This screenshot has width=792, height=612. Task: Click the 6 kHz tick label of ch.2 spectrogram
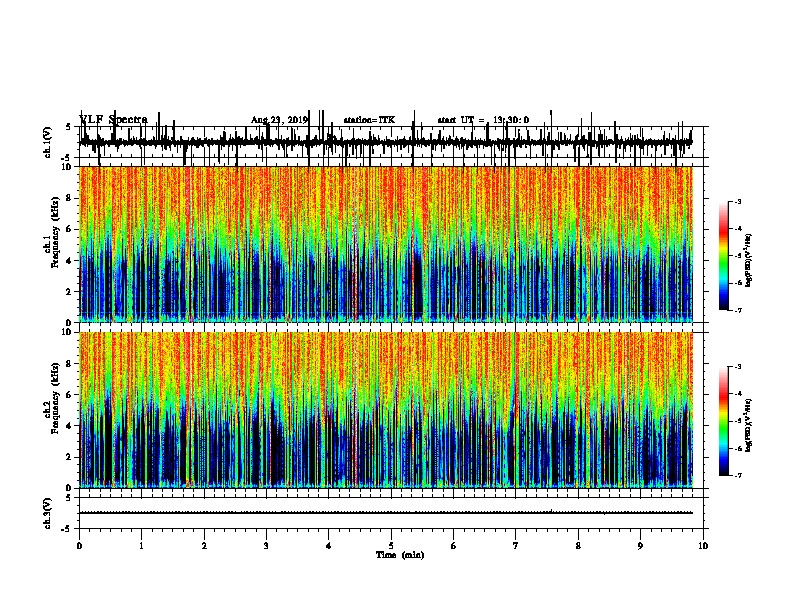pos(70,395)
